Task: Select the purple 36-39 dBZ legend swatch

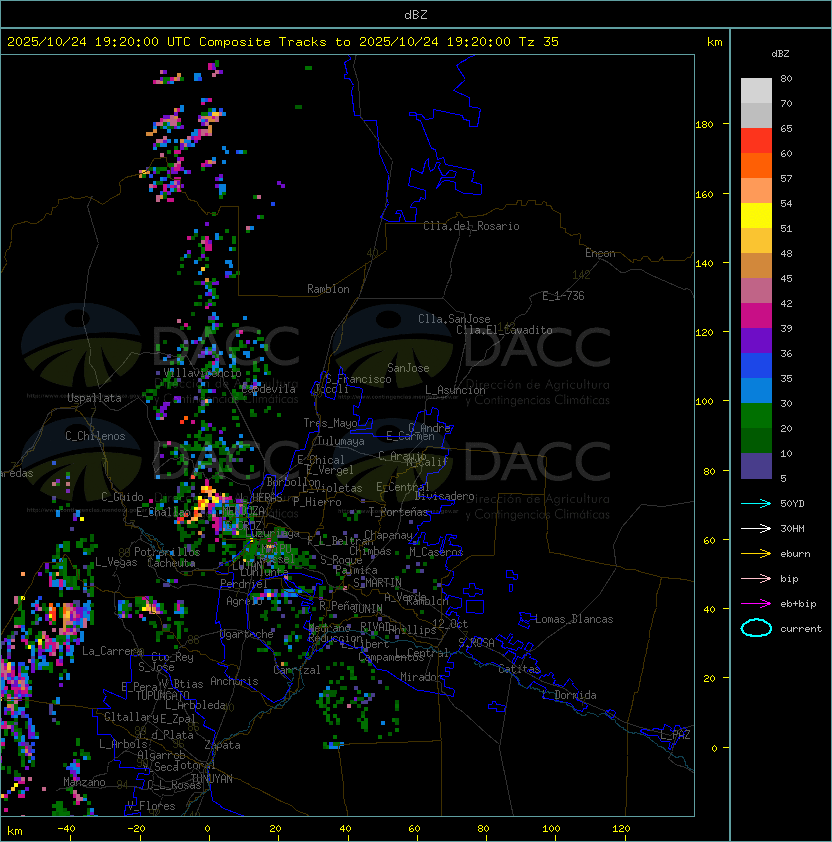Action: click(x=756, y=340)
